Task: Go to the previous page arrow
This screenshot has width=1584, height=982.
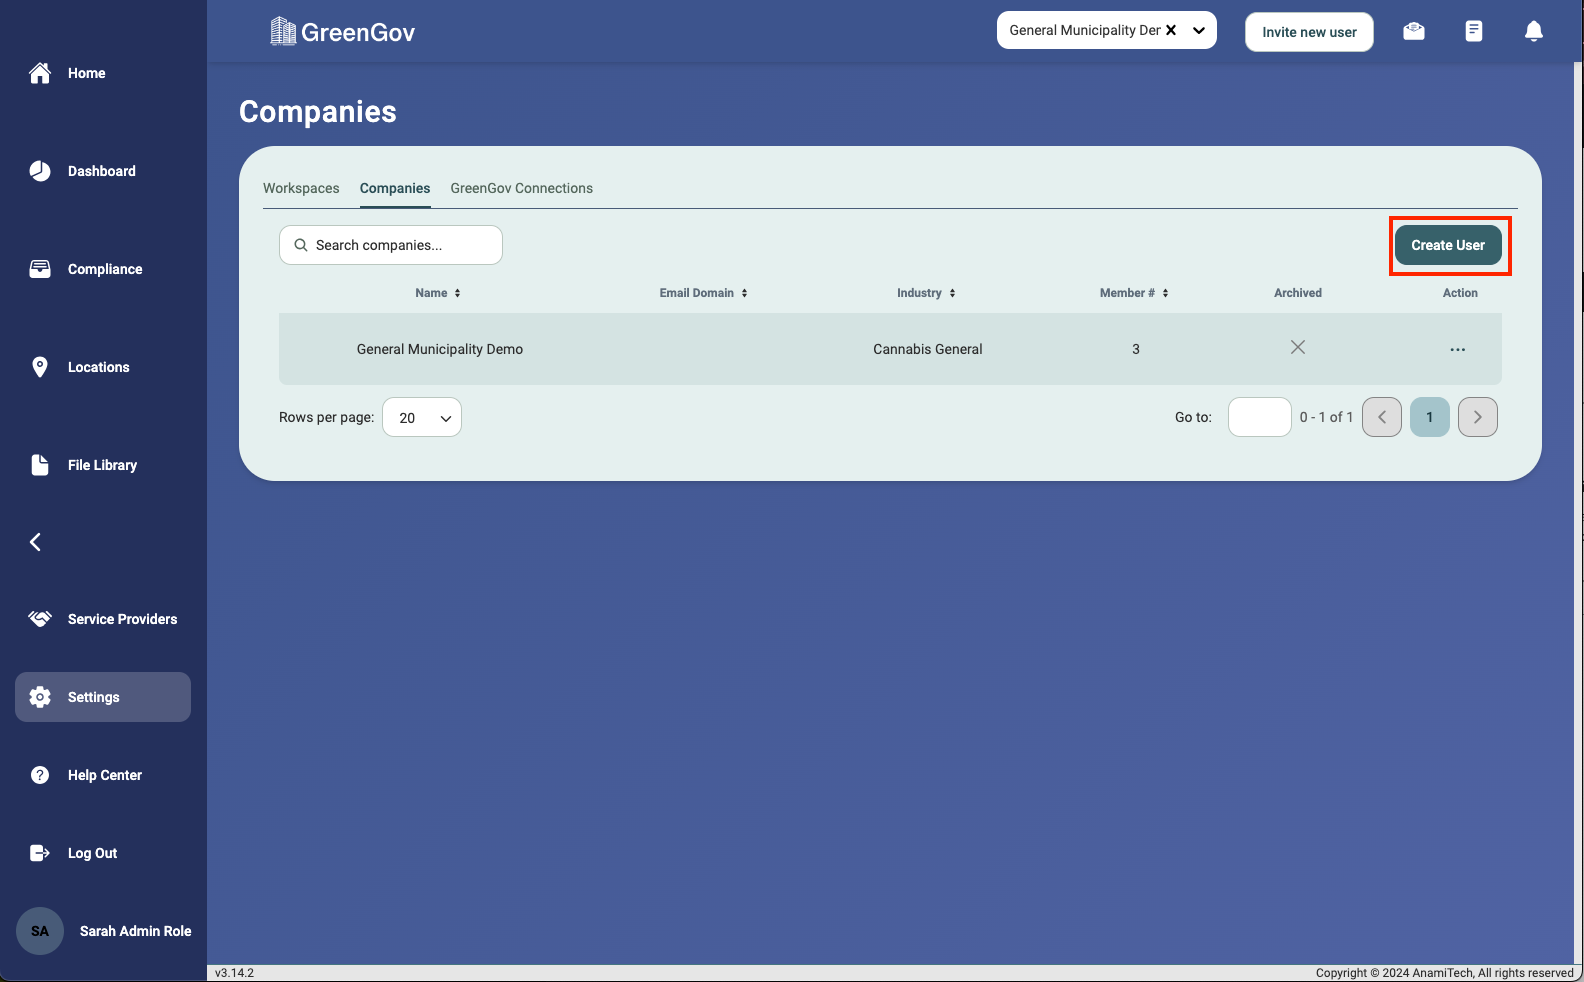Action: pyautogui.click(x=1382, y=417)
